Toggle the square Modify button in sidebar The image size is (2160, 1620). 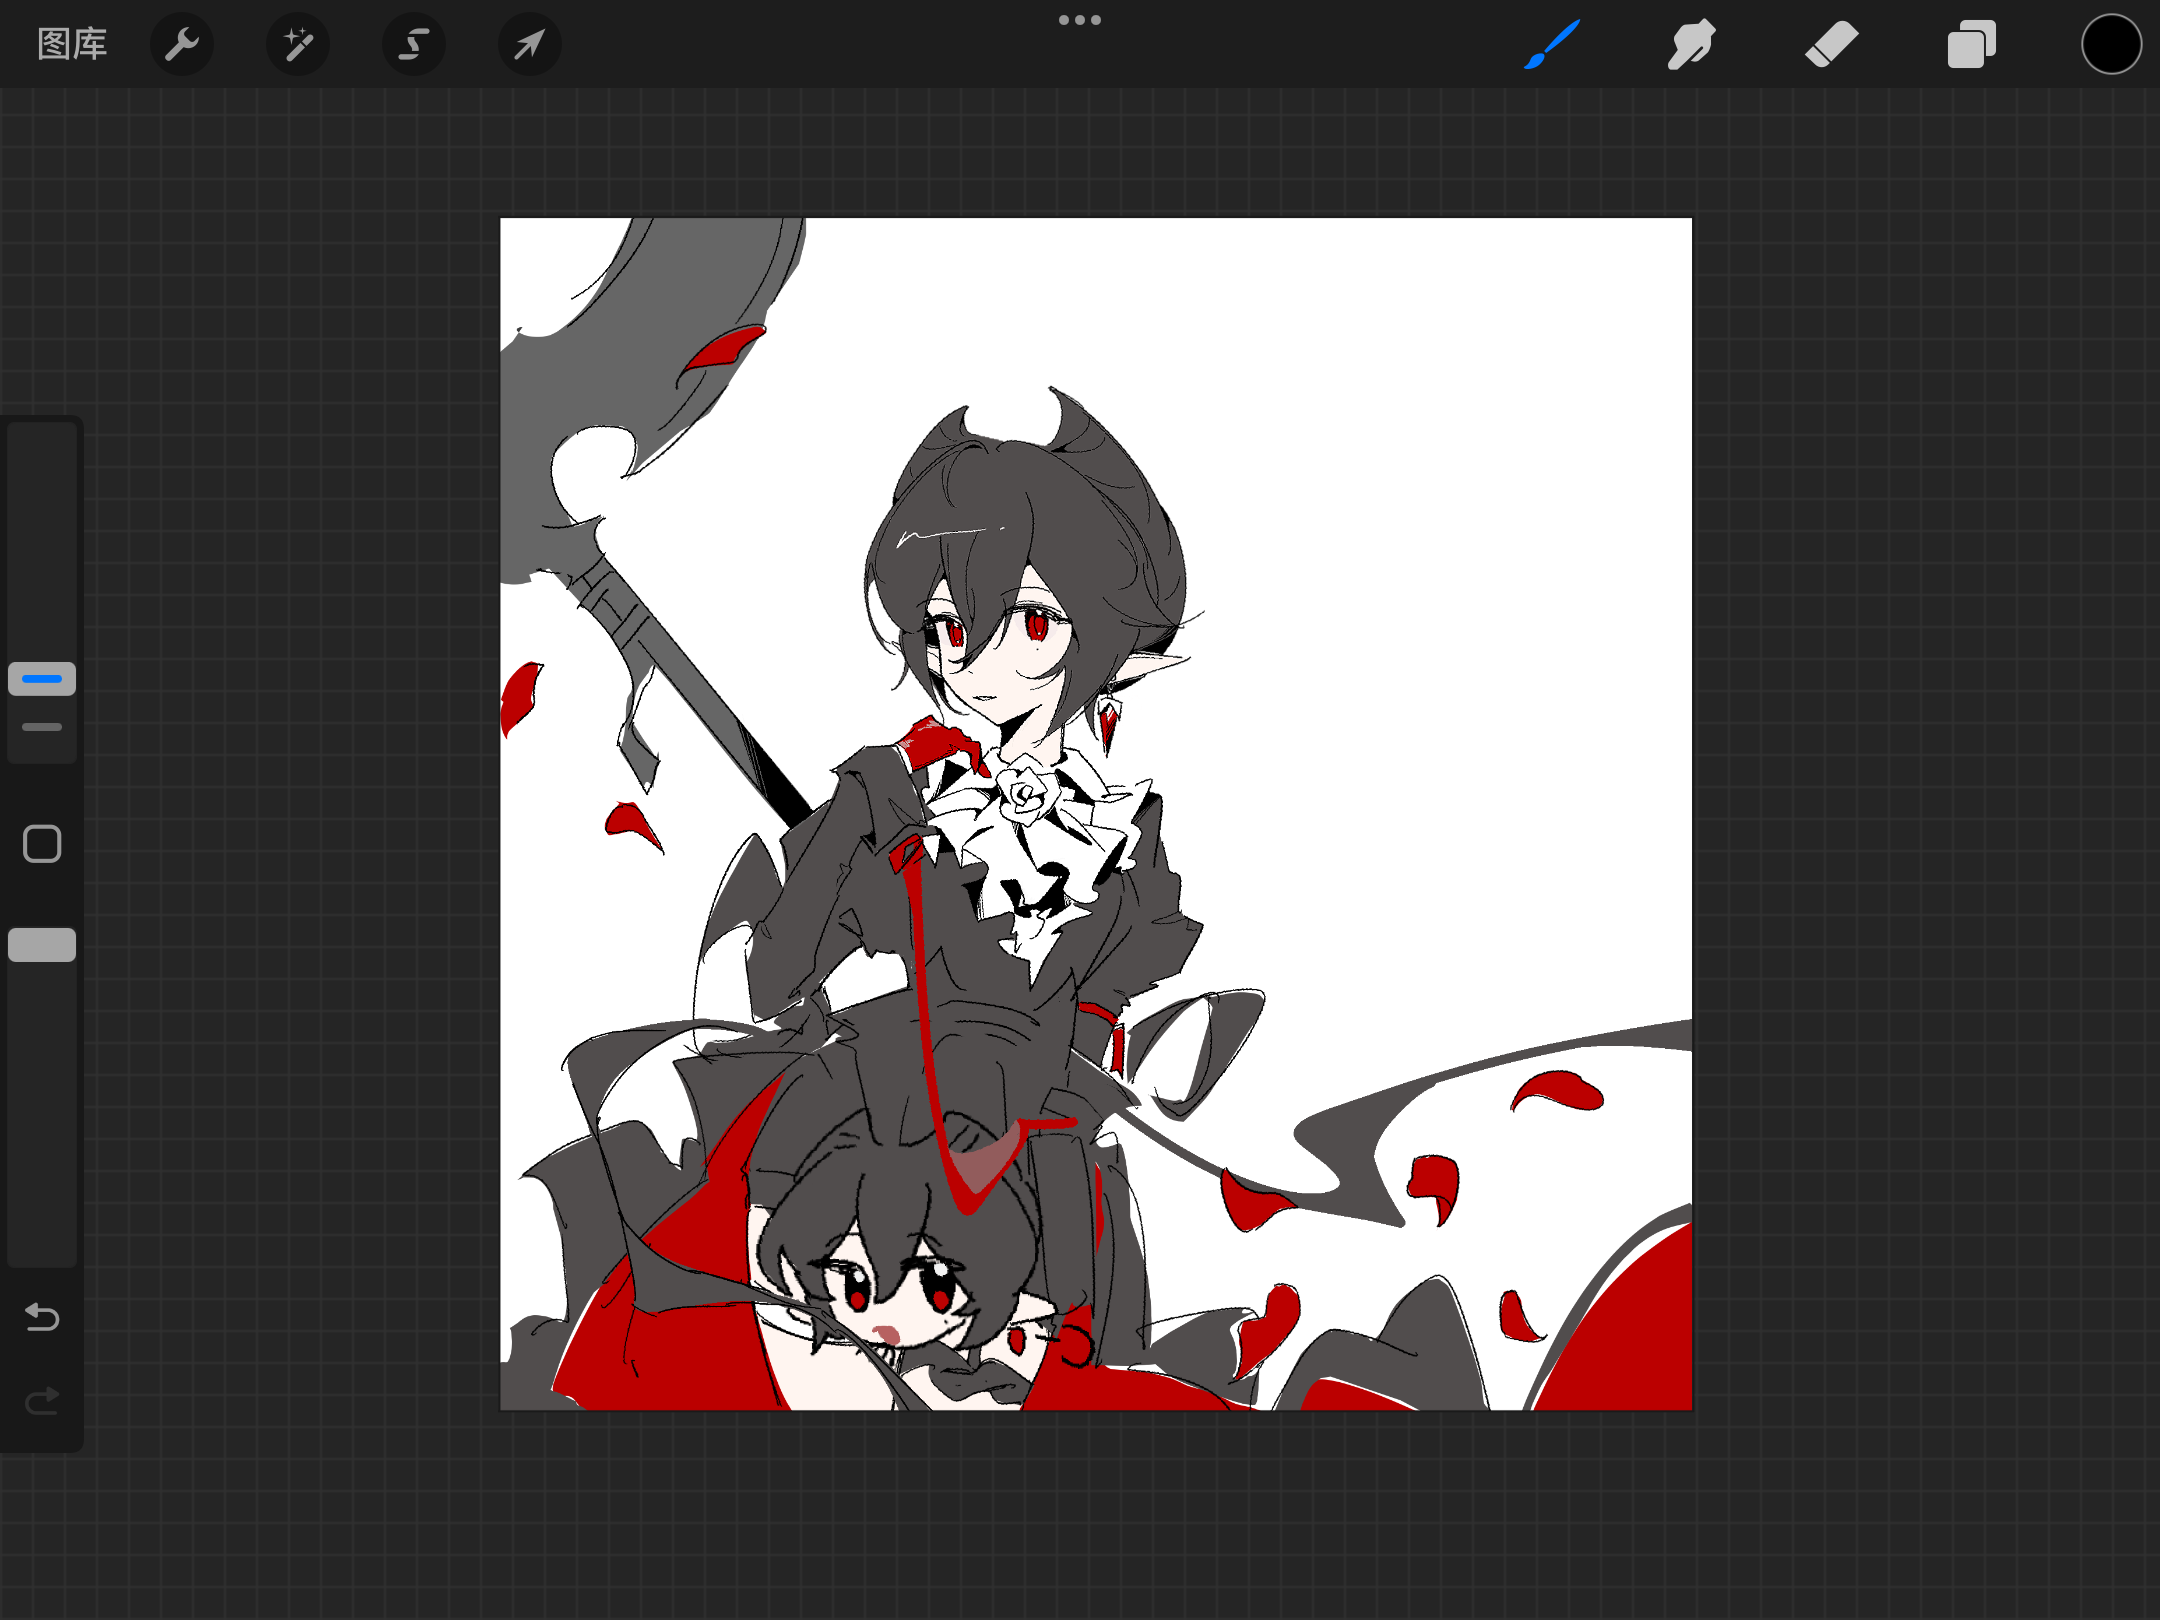(x=42, y=844)
